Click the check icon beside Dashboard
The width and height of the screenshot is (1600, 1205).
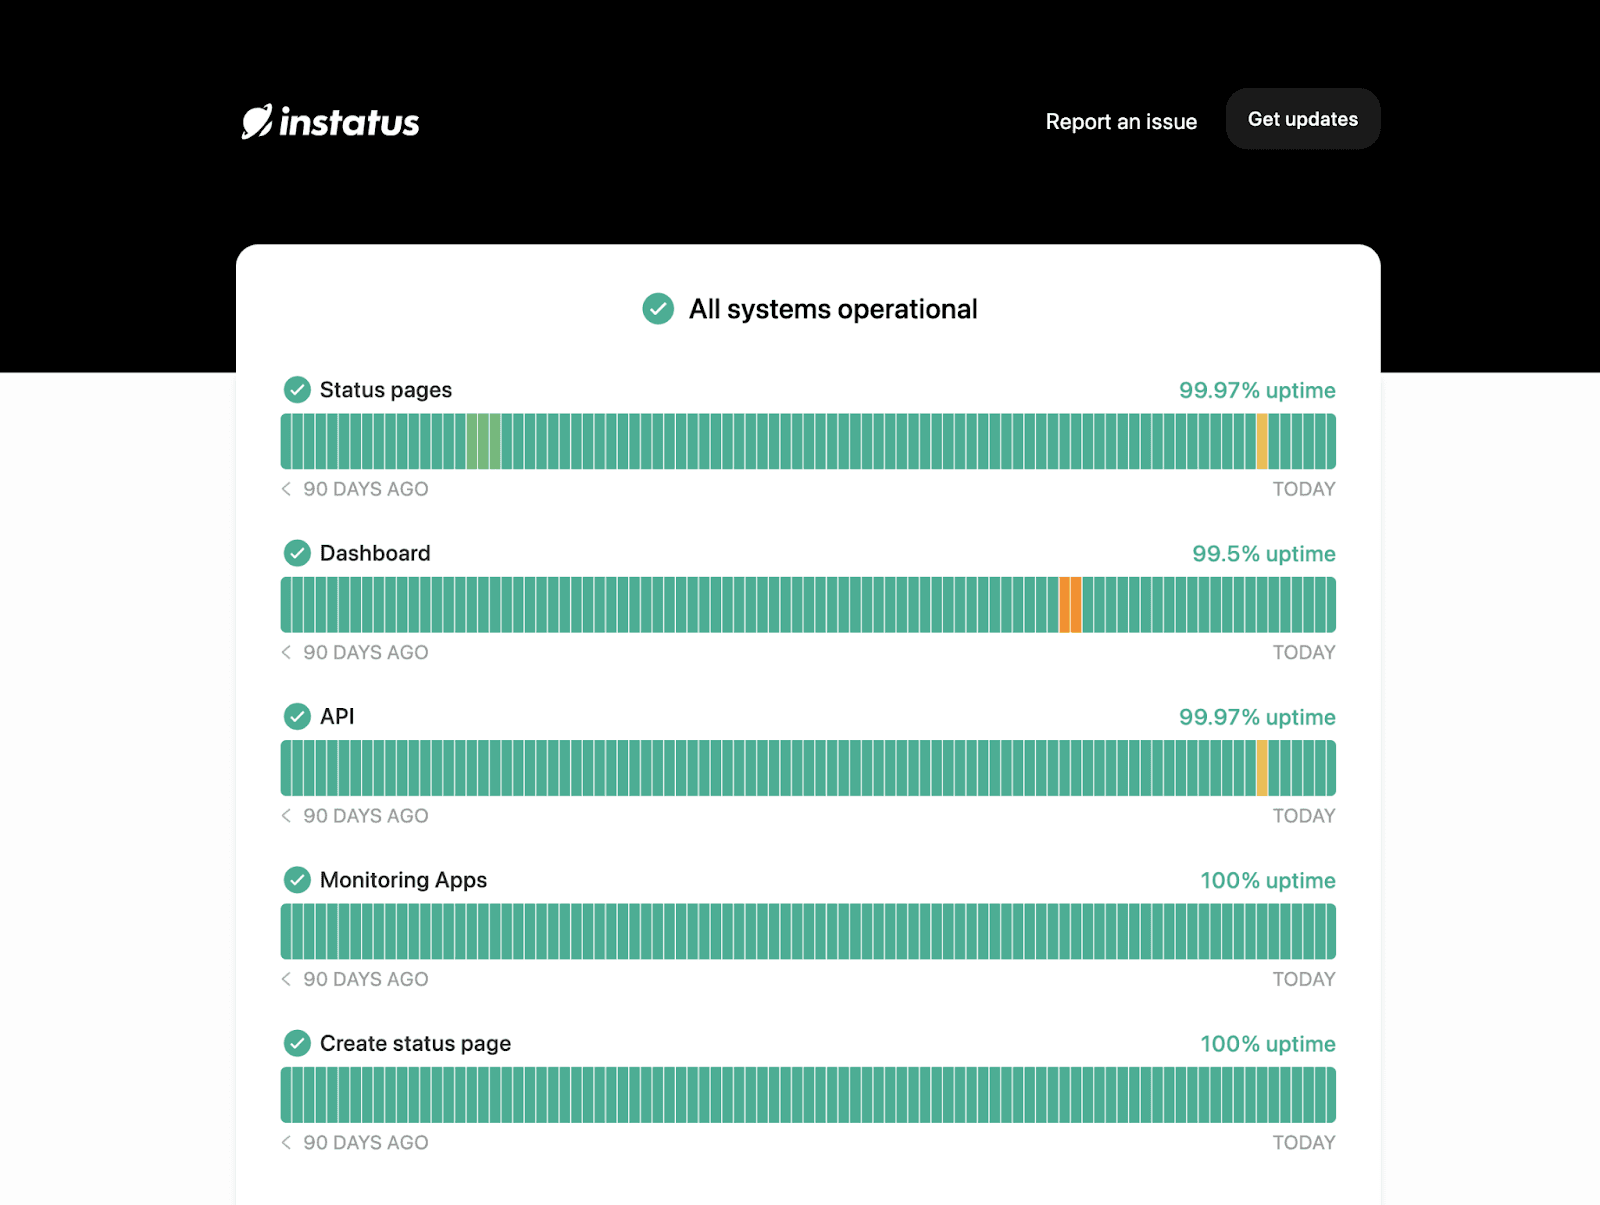click(x=297, y=553)
